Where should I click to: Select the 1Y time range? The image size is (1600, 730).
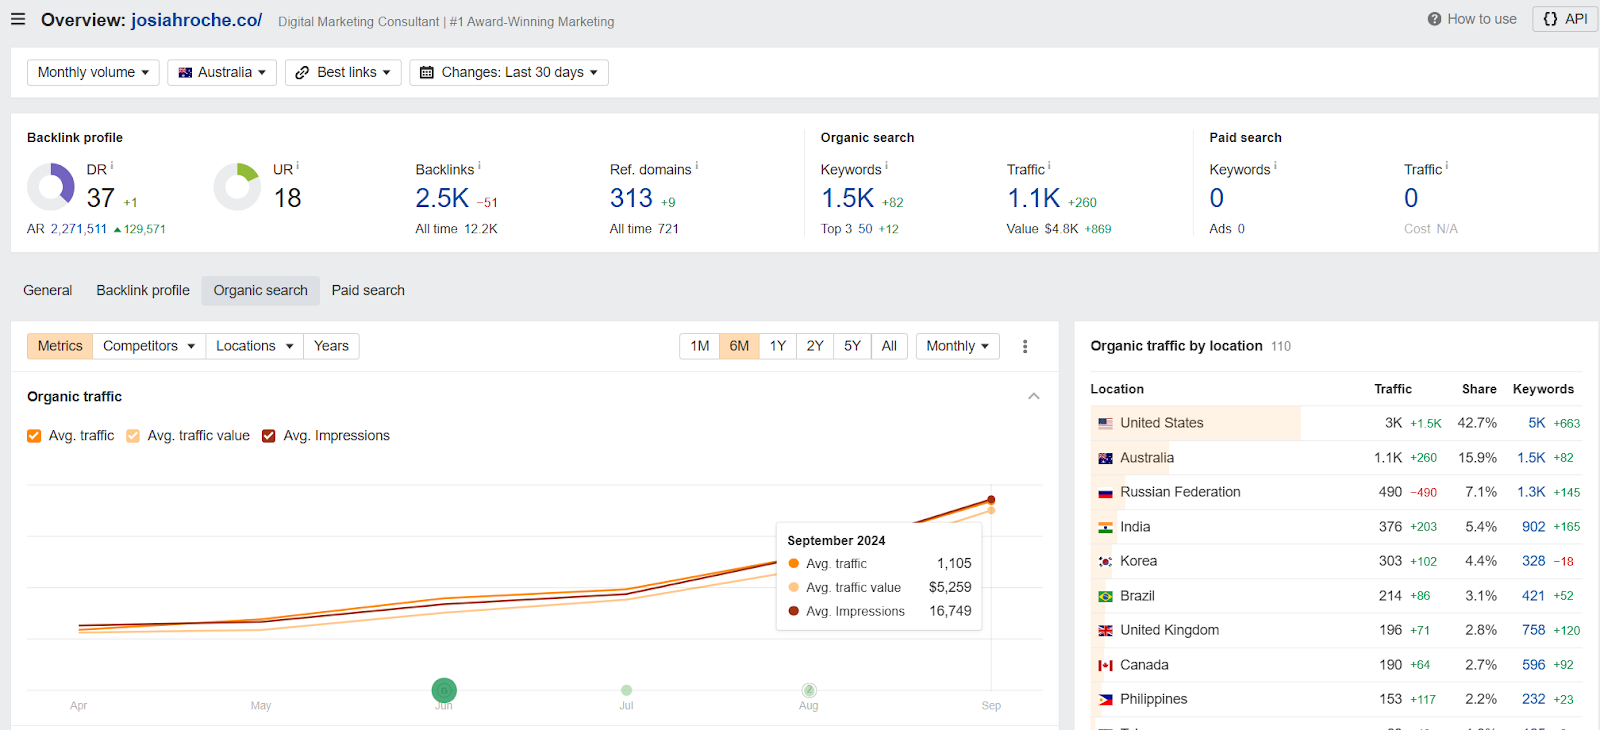pos(777,346)
